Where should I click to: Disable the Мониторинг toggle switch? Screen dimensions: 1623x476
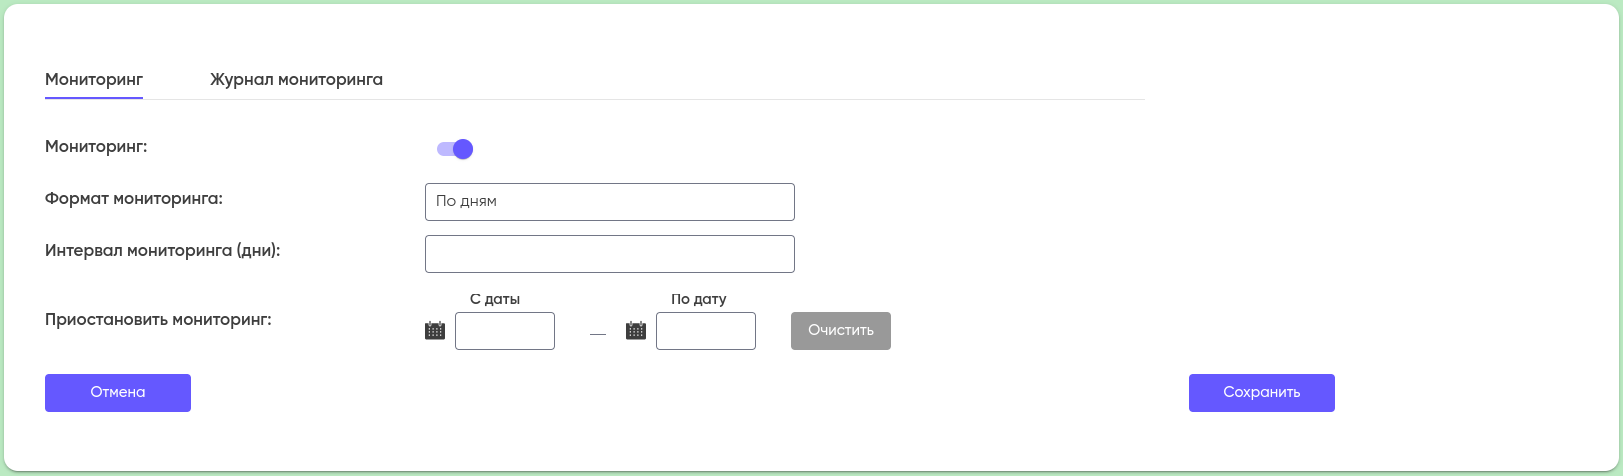point(455,149)
